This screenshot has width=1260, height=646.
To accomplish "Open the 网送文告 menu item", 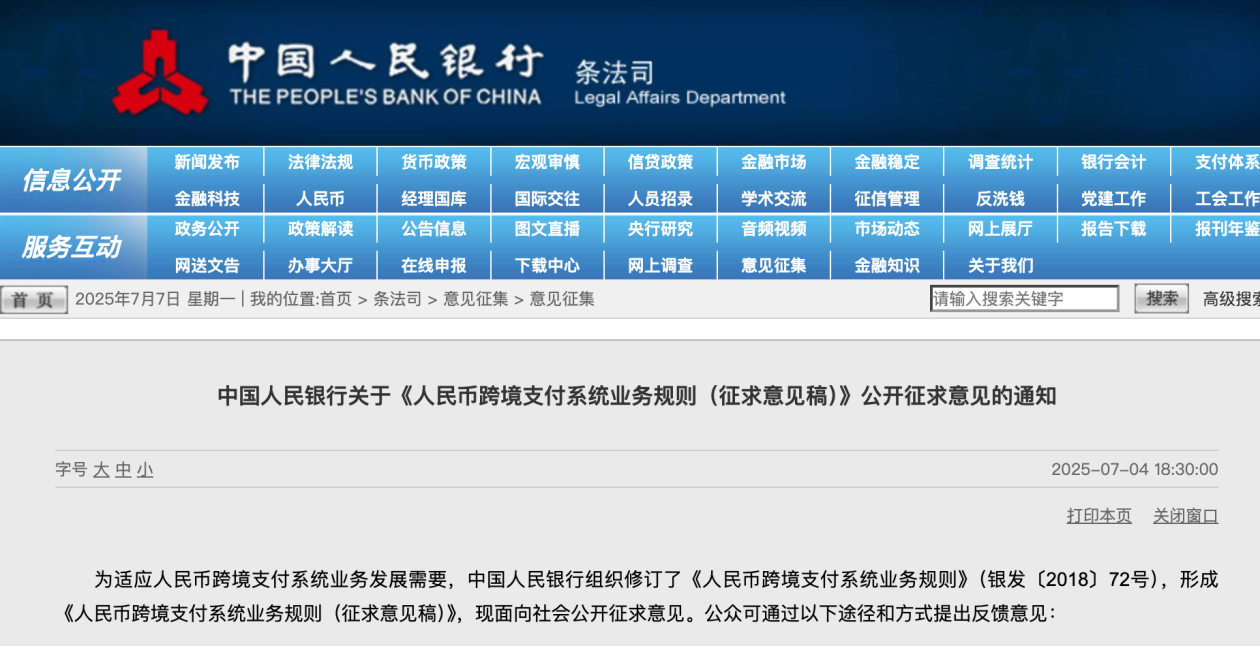I will (207, 266).
